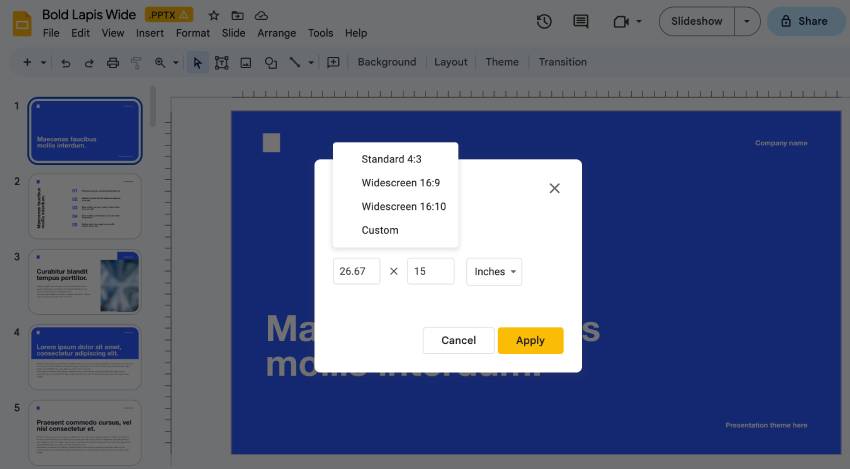Click the Theme toolbar button
Image resolution: width=850 pixels, height=469 pixels.
tap(502, 62)
